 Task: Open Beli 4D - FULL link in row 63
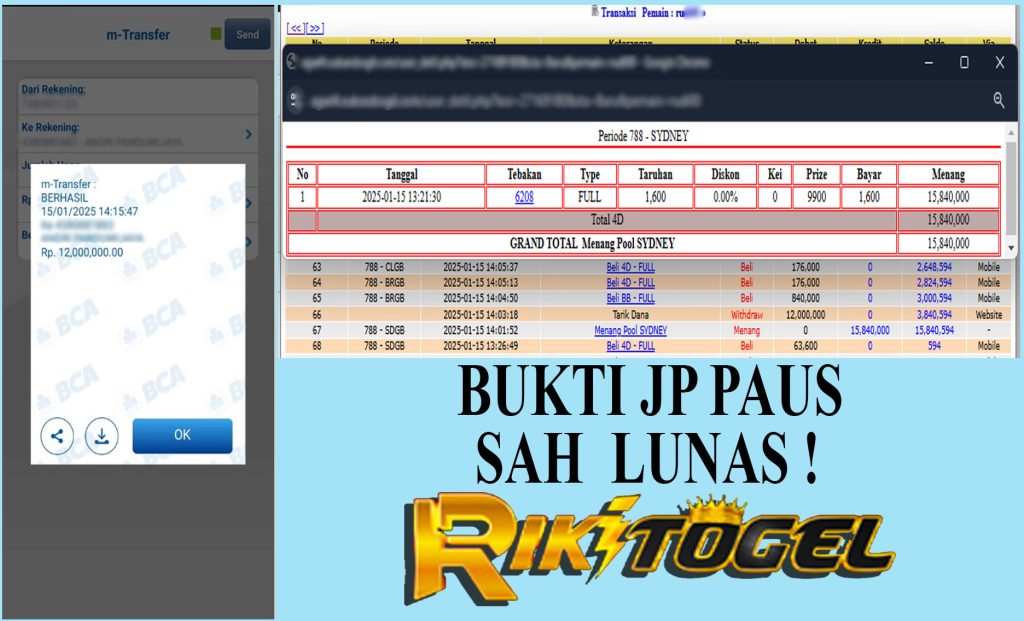click(x=630, y=267)
